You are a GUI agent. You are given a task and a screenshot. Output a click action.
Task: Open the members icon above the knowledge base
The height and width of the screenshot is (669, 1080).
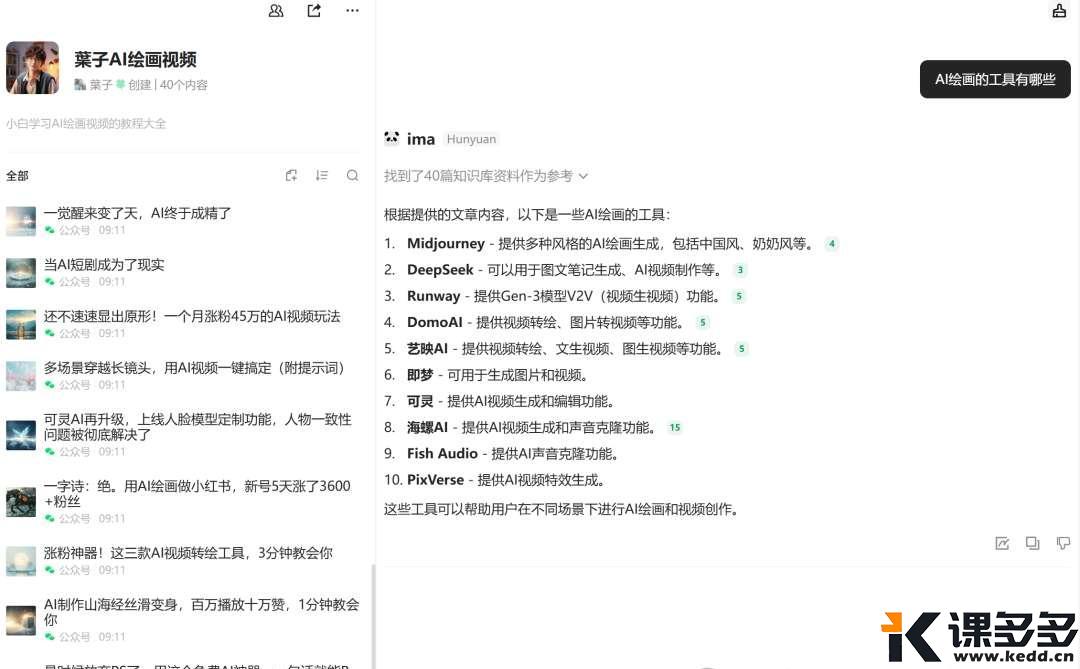point(276,10)
